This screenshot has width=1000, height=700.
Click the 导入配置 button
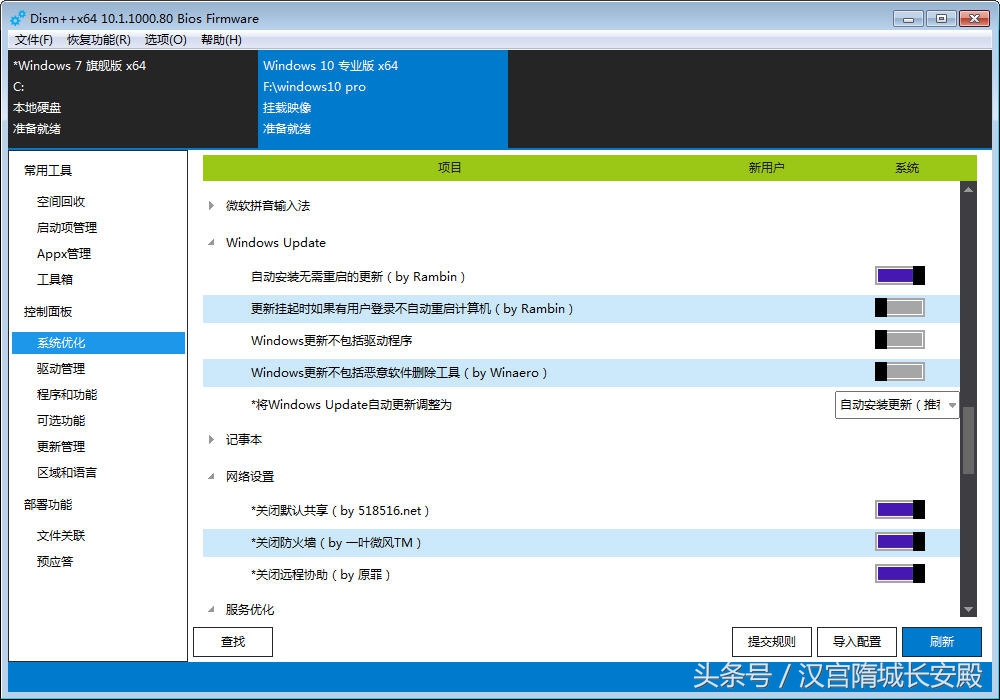(857, 641)
